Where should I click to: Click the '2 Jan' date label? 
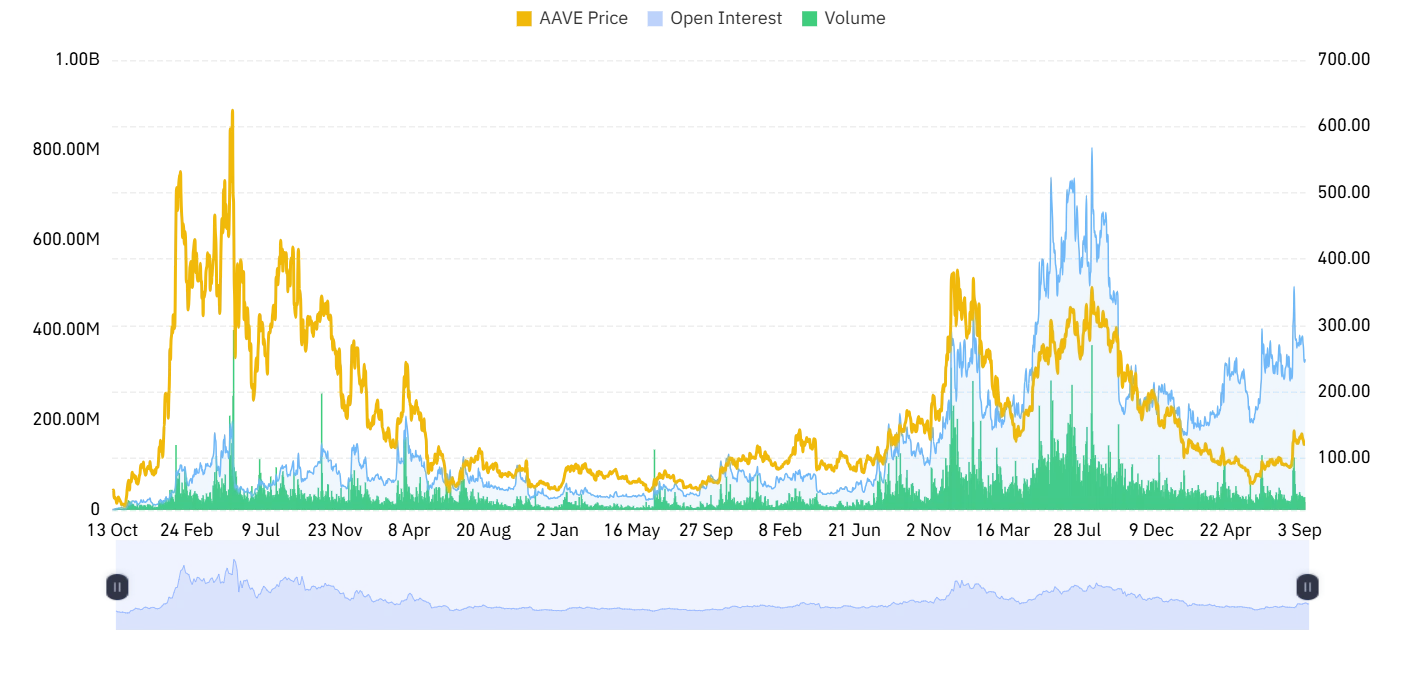click(x=557, y=530)
